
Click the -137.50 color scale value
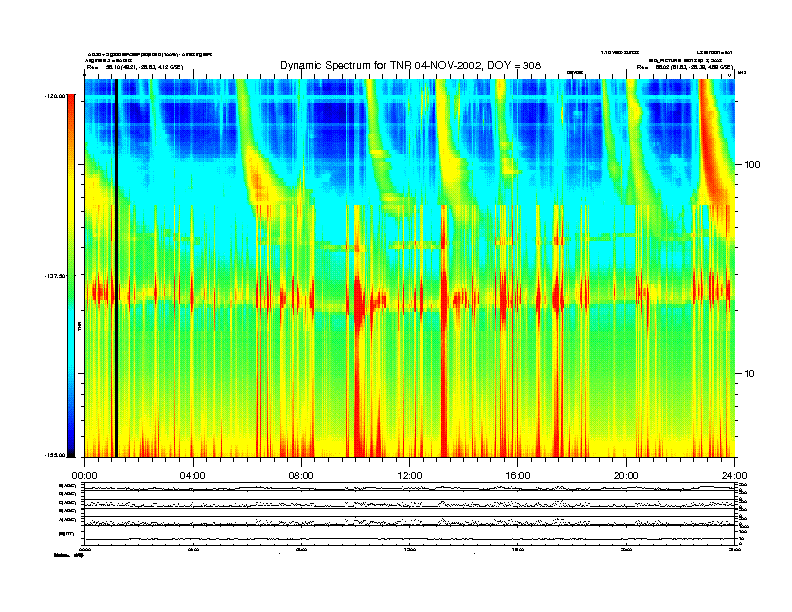coord(55,276)
